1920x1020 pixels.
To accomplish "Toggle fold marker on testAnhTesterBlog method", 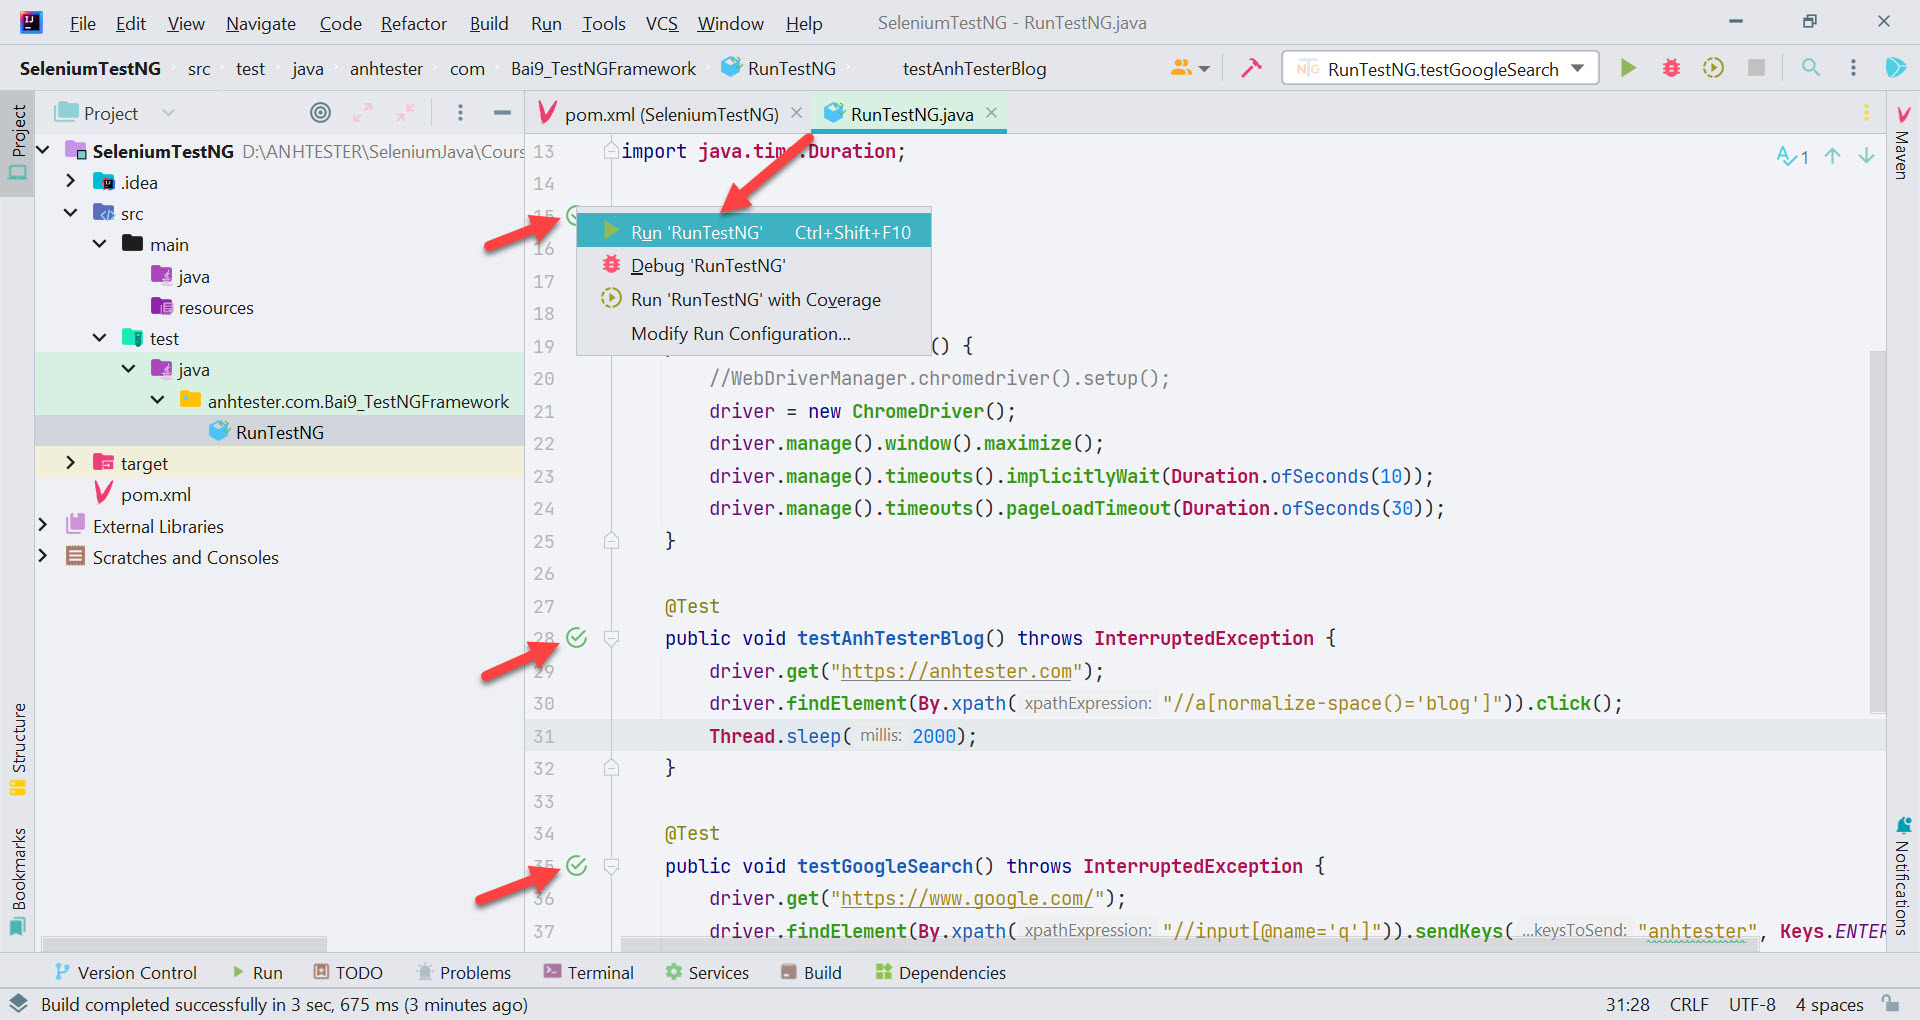I will pos(611,638).
